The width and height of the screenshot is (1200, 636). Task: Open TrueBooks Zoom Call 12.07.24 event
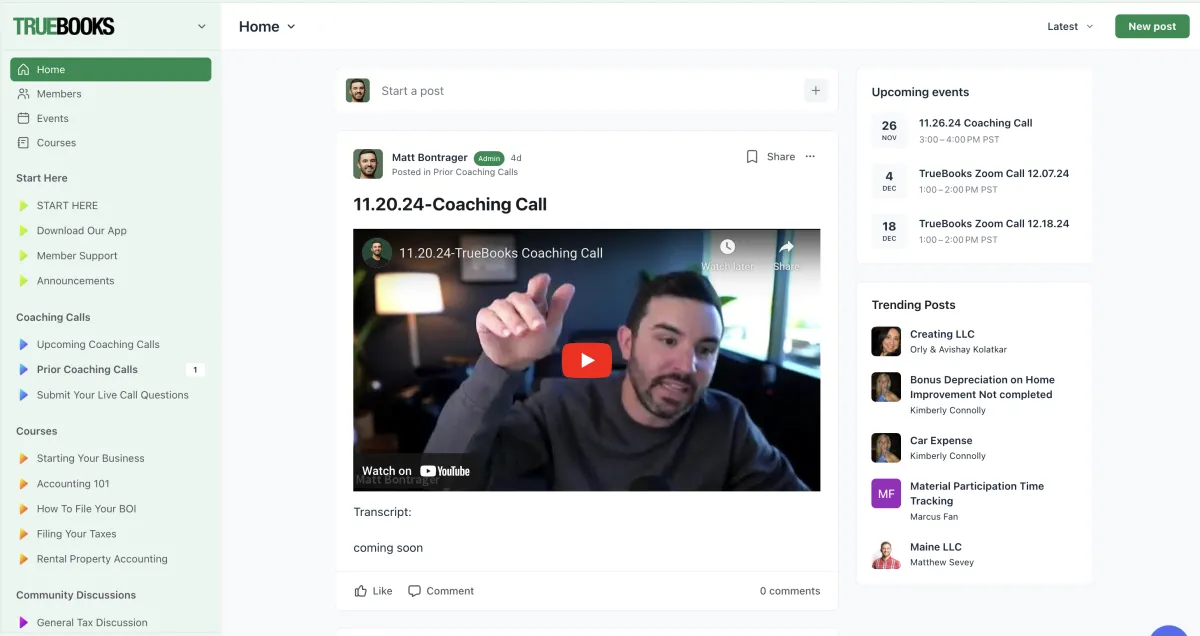click(994, 173)
